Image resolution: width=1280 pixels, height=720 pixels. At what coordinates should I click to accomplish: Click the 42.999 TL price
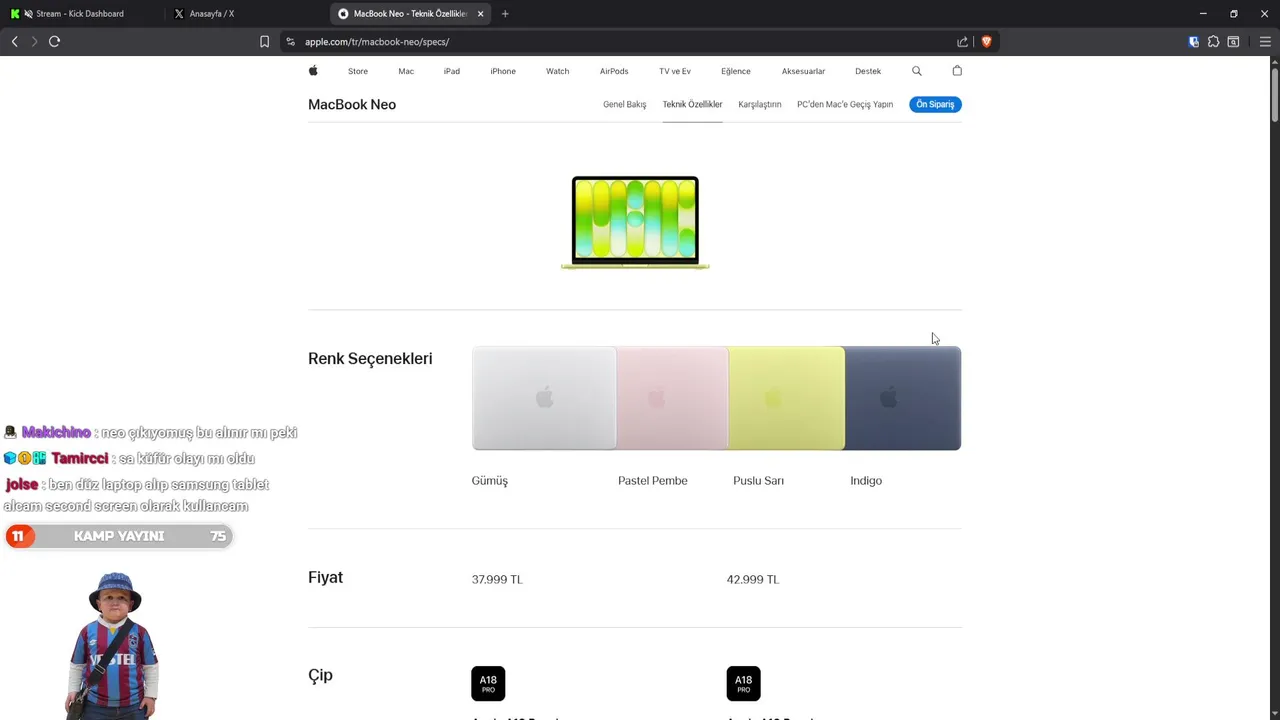click(x=753, y=579)
